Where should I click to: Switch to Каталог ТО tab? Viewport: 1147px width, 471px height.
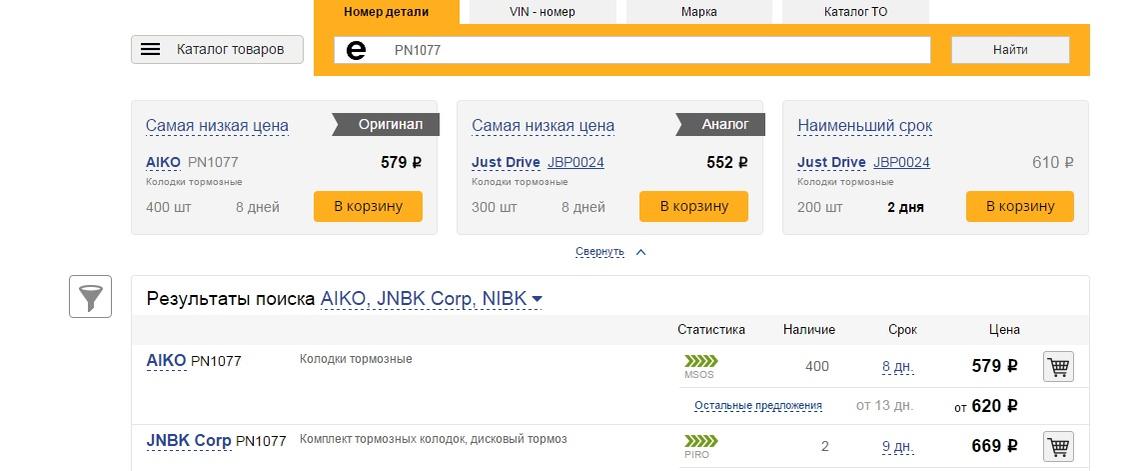pos(855,12)
